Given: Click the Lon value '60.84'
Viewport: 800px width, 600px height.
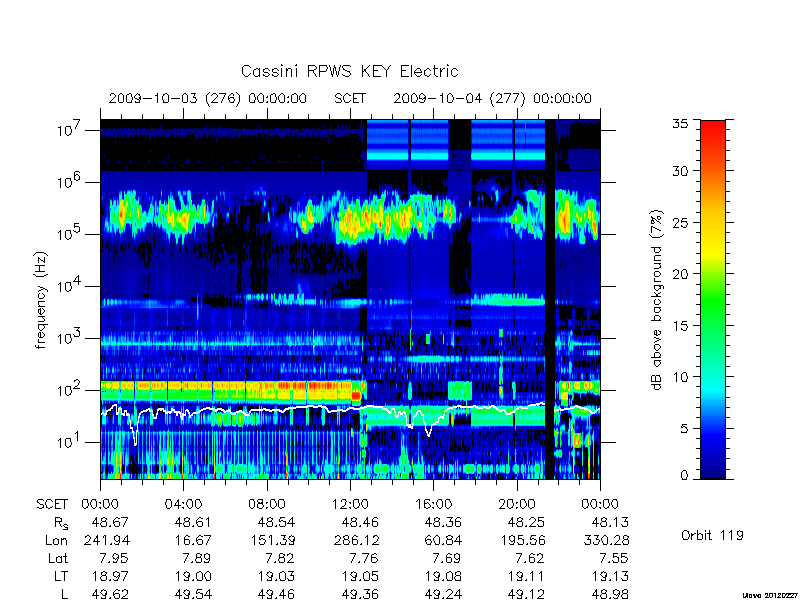Looking at the screenshot, I should (x=443, y=540).
